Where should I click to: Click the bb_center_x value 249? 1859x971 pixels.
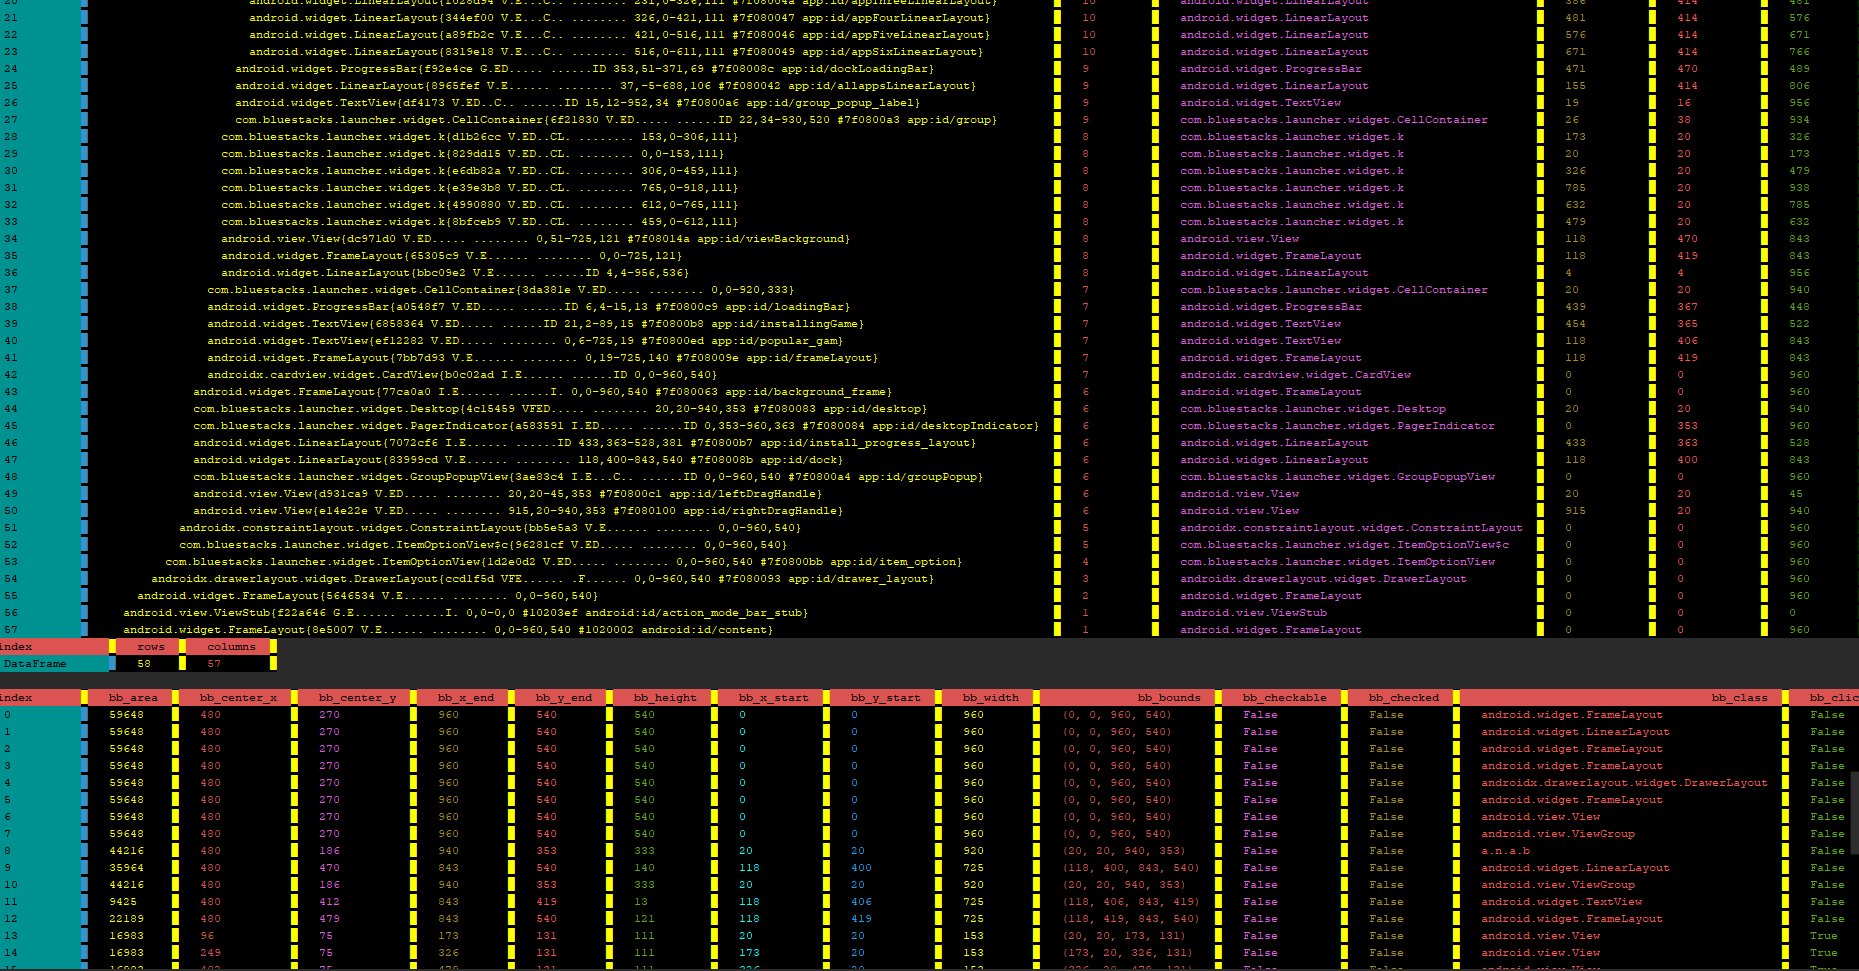click(210, 952)
